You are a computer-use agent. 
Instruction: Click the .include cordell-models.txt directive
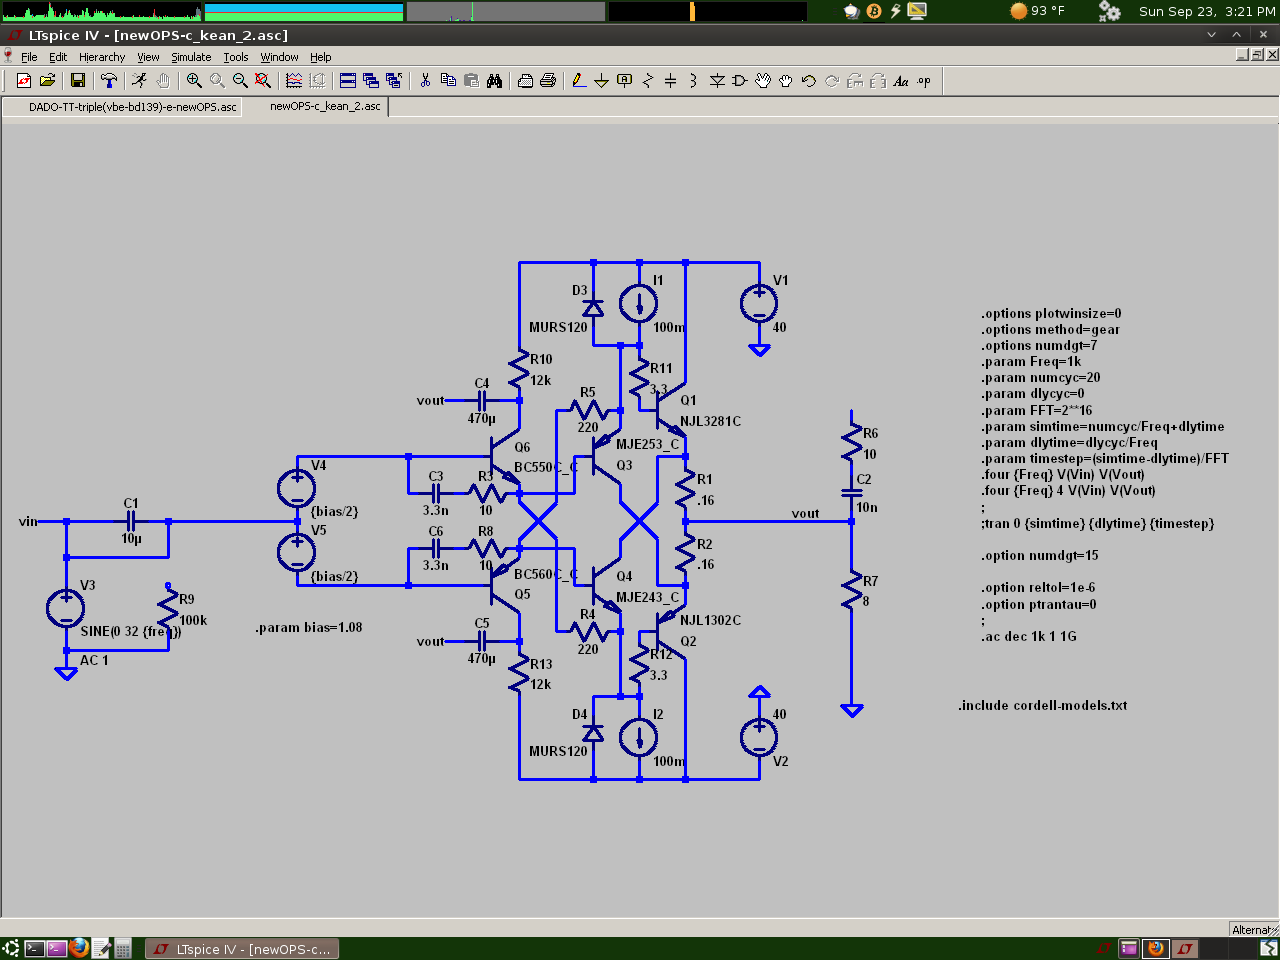click(x=1043, y=705)
